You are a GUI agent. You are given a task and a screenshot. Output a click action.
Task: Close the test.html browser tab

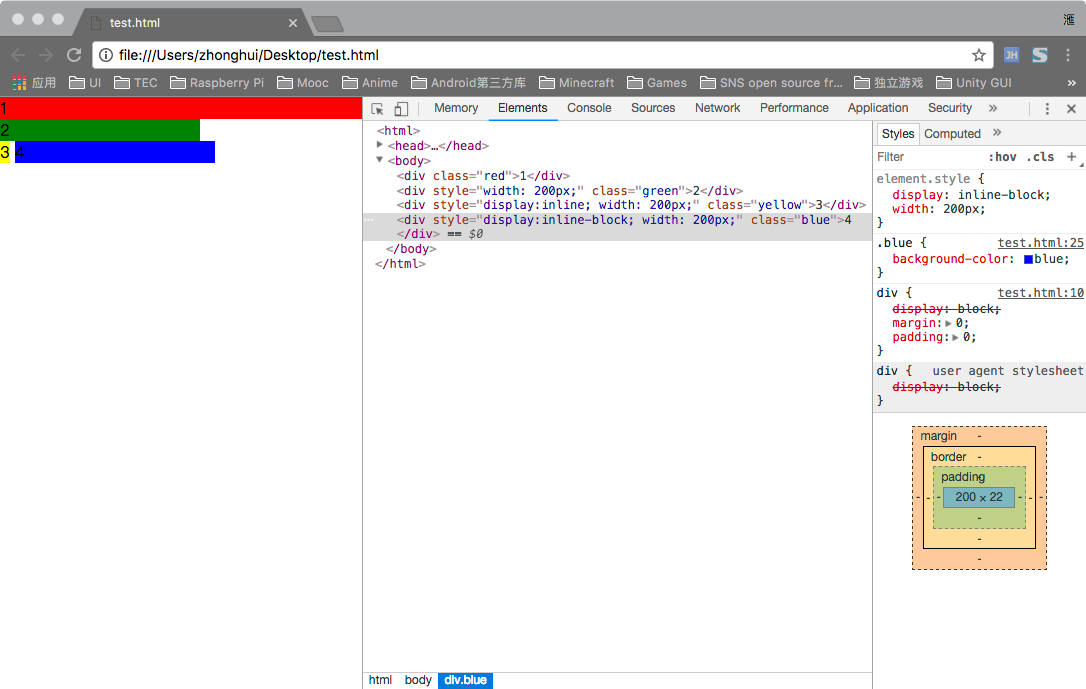point(293,23)
